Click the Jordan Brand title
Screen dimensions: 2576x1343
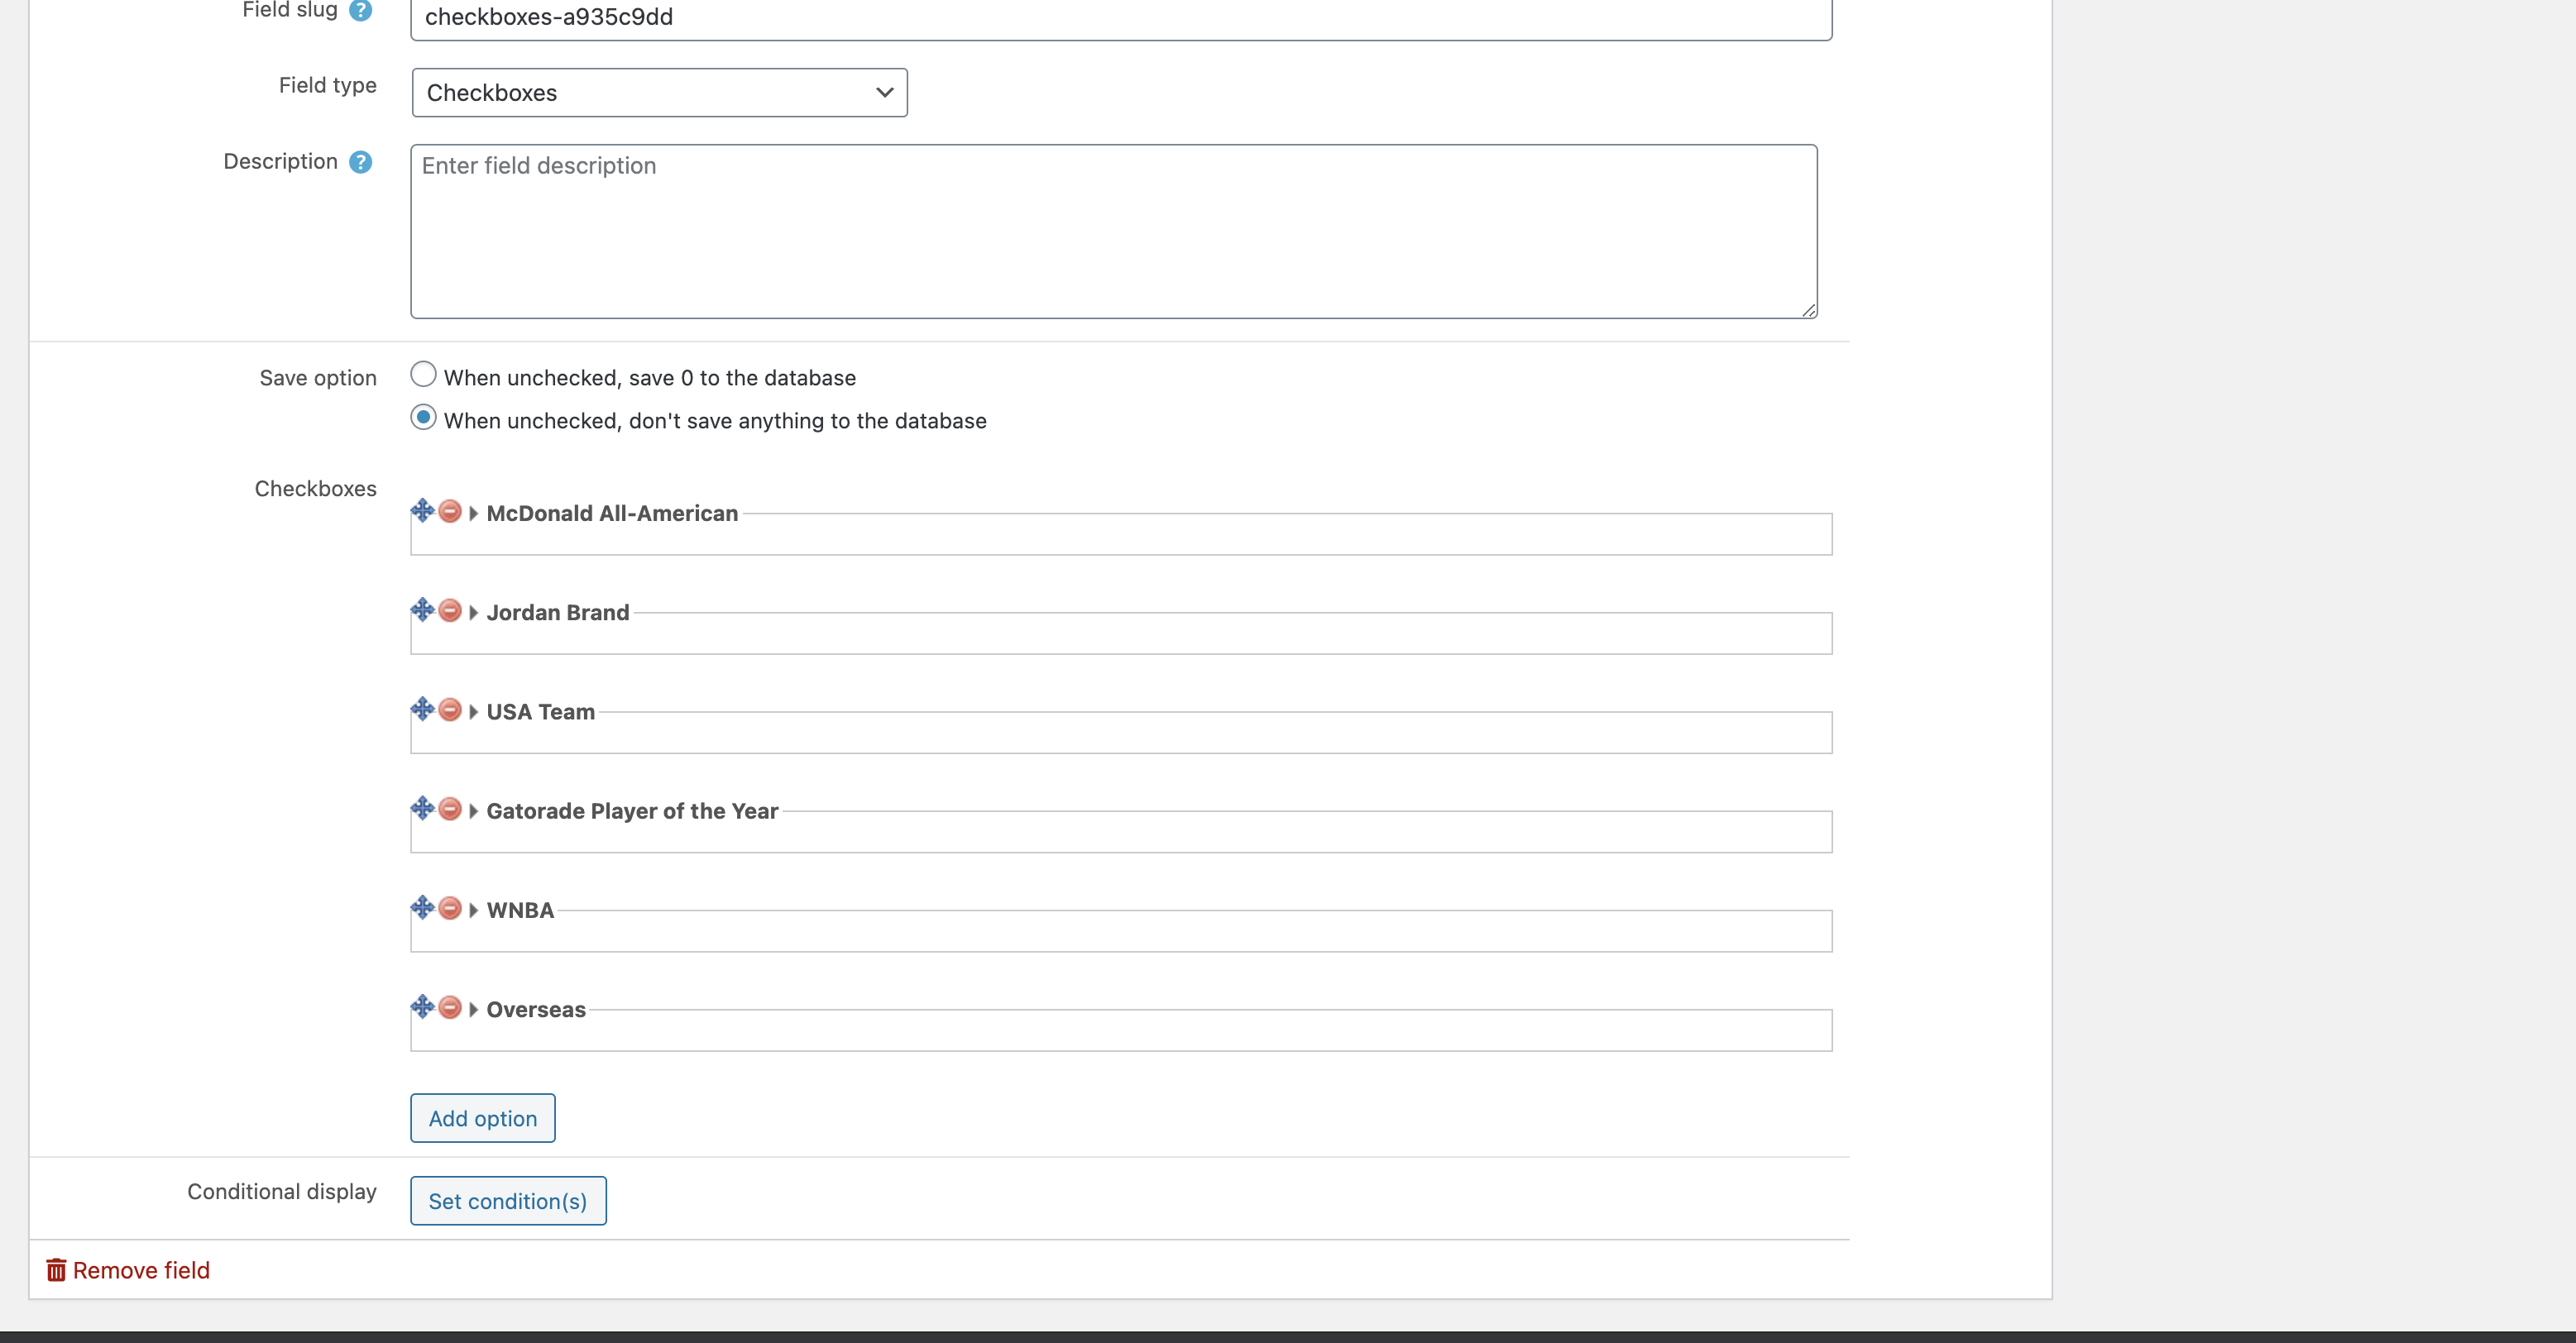558,612
